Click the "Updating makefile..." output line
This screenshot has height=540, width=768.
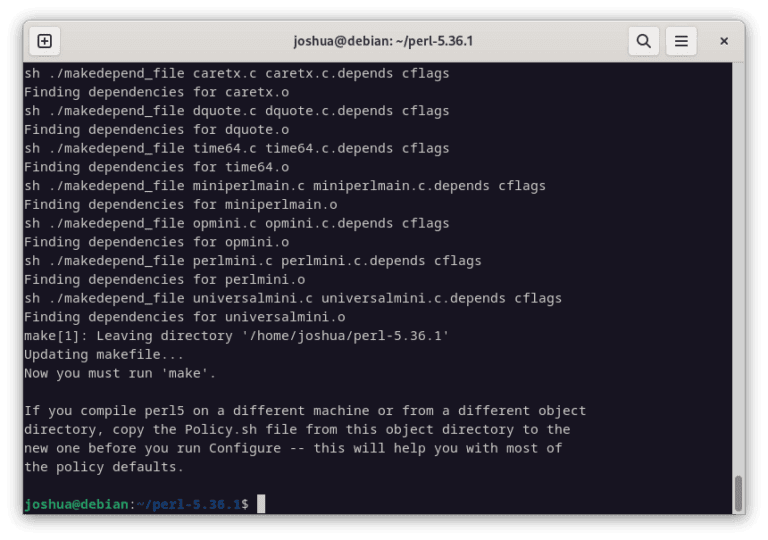click(104, 355)
